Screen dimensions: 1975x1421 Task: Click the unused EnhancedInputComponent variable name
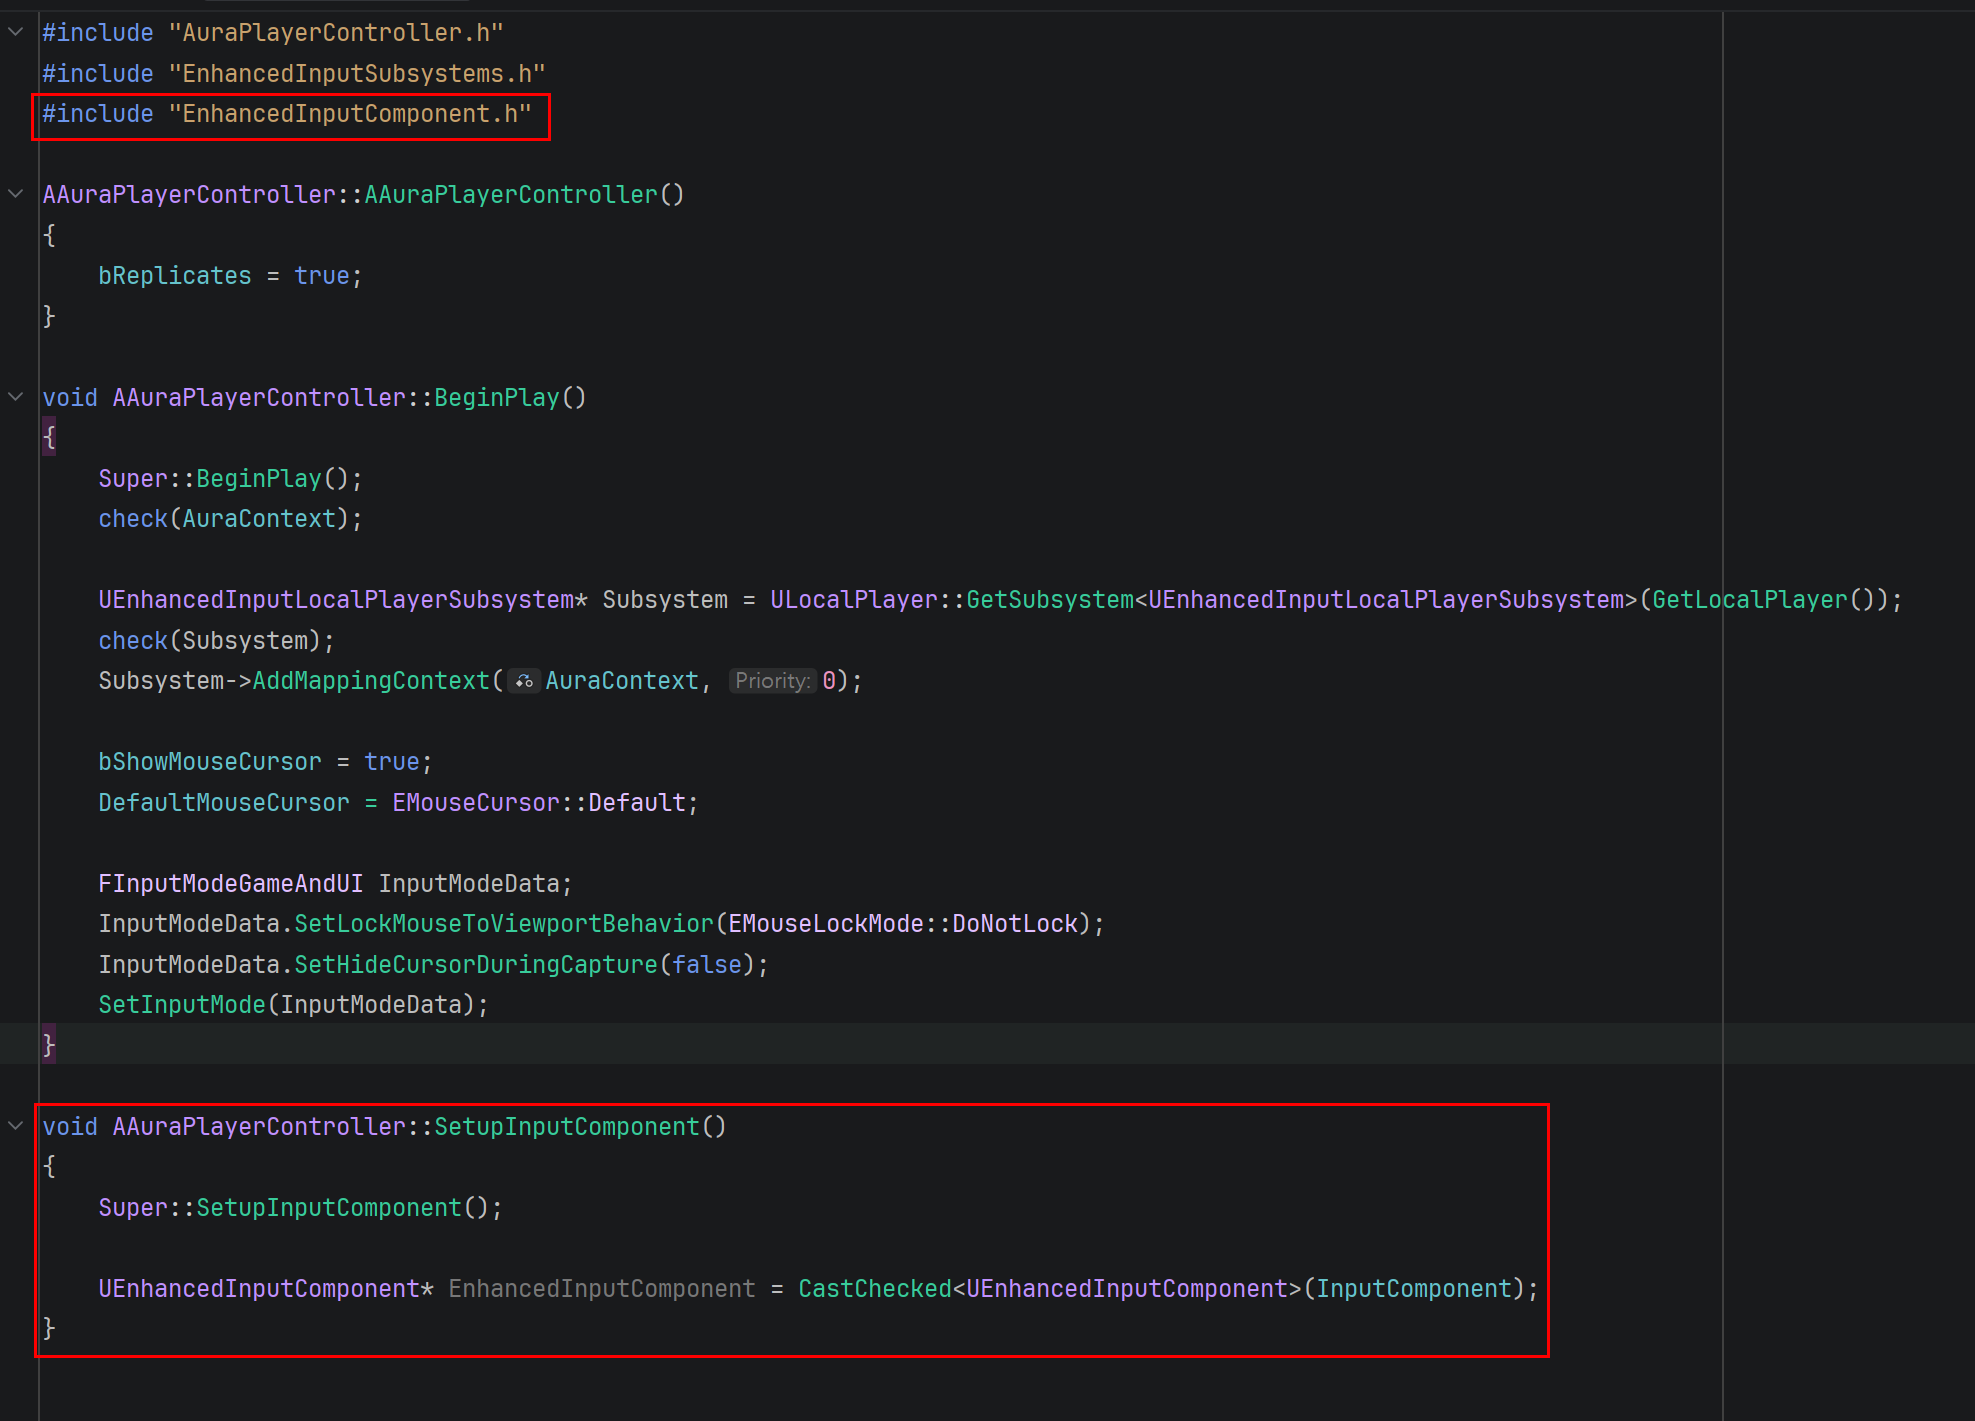[x=601, y=1289]
